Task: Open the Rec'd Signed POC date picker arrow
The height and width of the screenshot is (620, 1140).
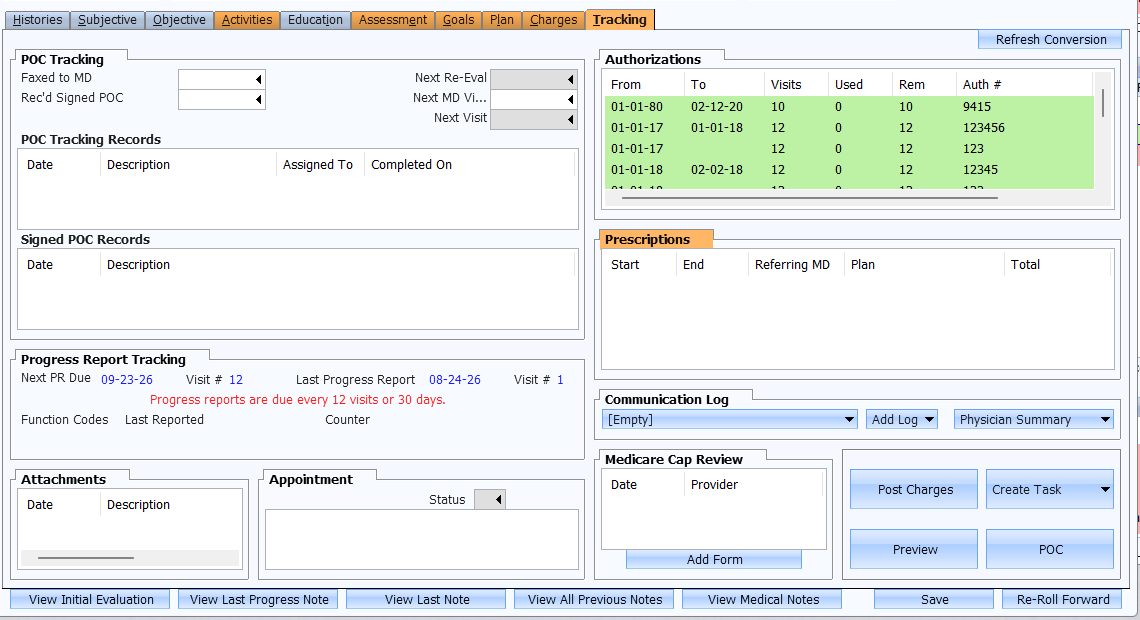Action: coord(258,100)
